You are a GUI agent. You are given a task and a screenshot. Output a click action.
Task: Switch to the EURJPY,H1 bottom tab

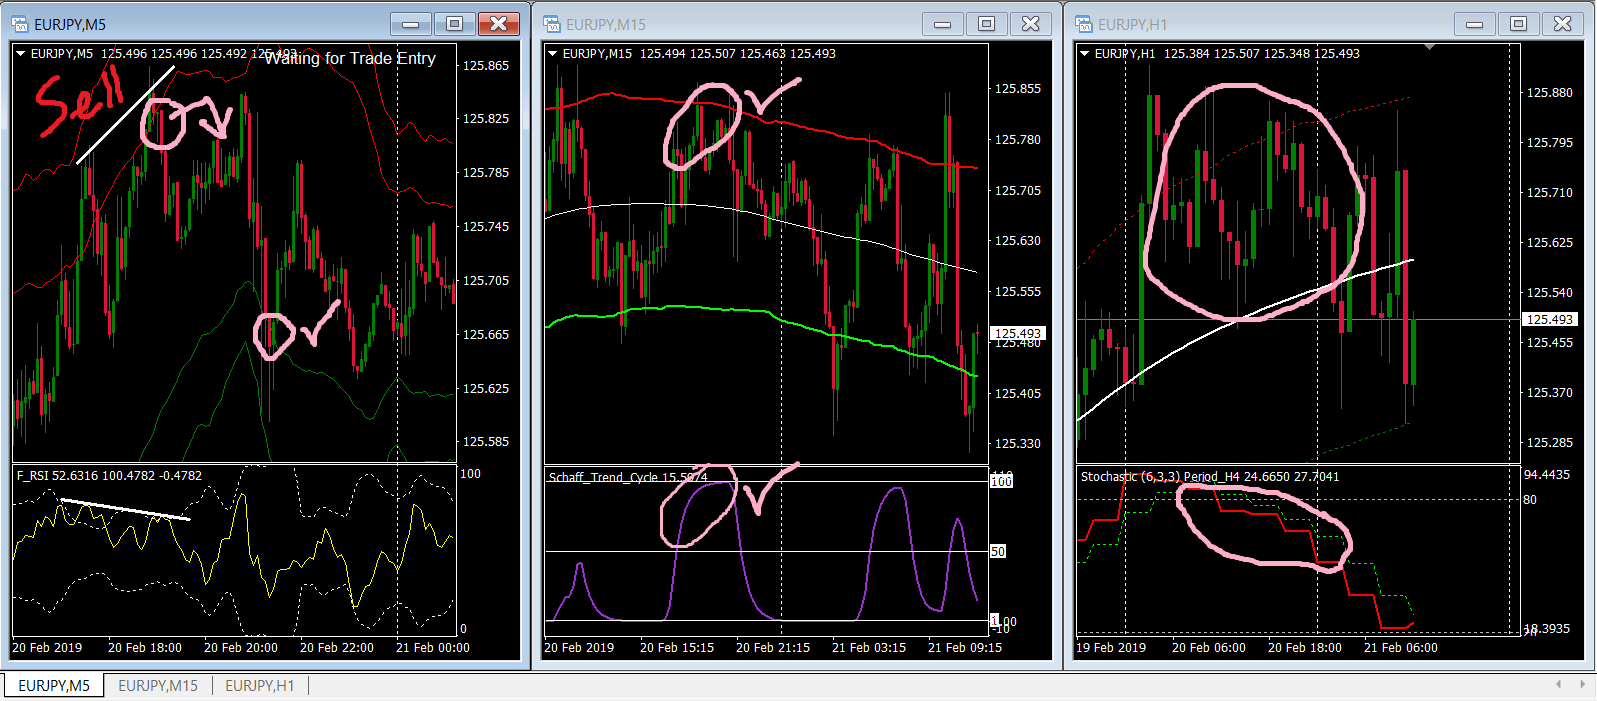tap(260, 685)
